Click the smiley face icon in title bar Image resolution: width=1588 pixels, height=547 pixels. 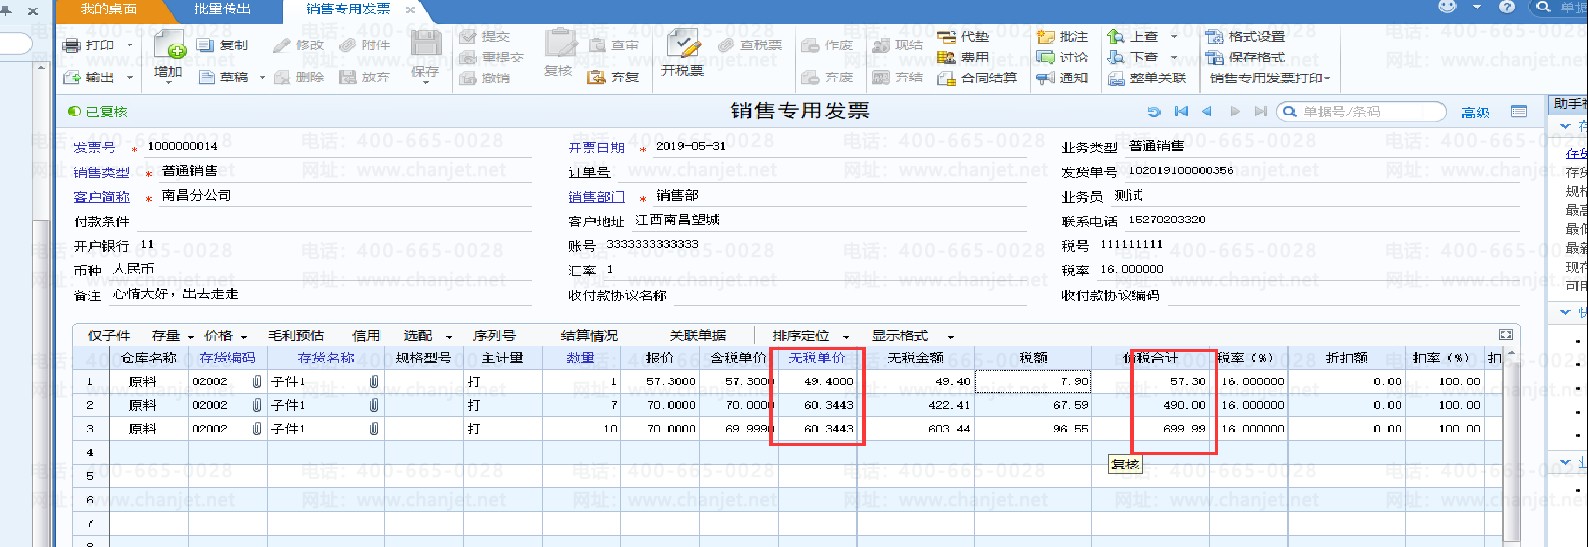pyautogui.click(x=1447, y=7)
